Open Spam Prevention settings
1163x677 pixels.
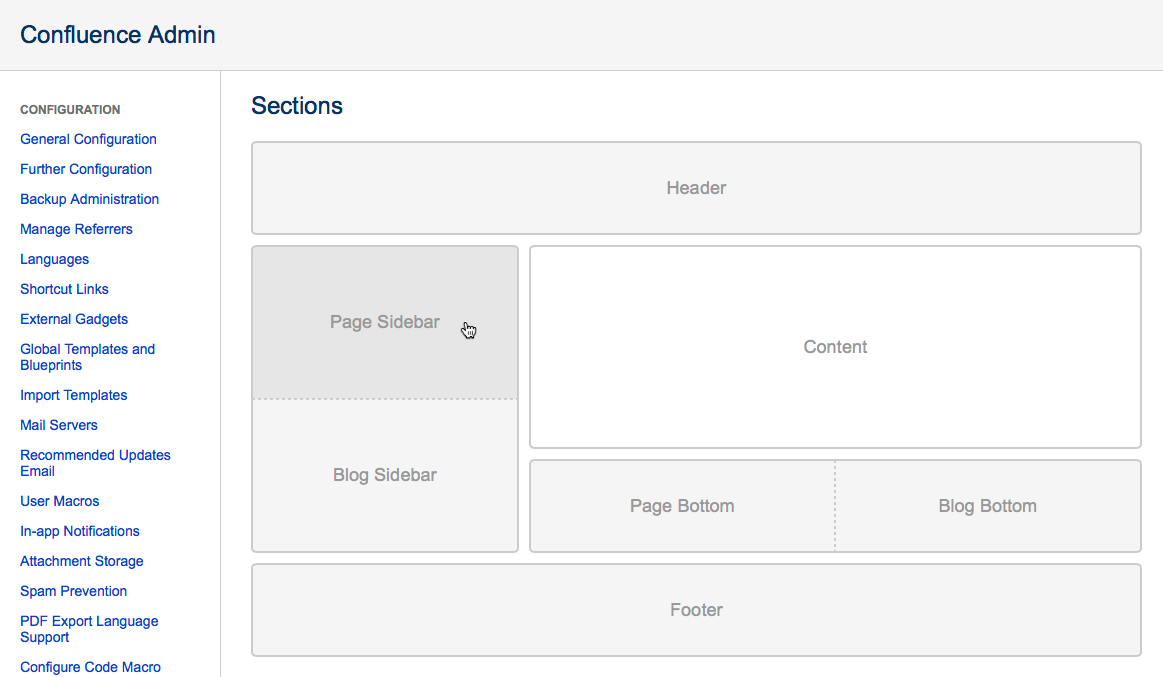pos(73,591)
